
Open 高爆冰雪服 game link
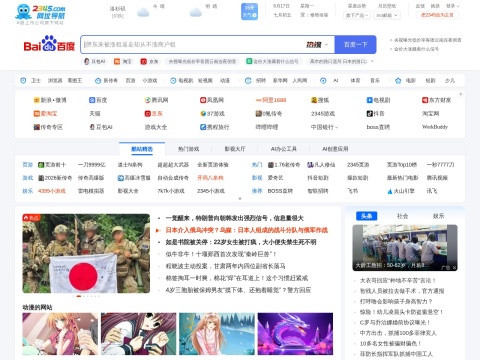pyautogui.click(x=134, y=178)
